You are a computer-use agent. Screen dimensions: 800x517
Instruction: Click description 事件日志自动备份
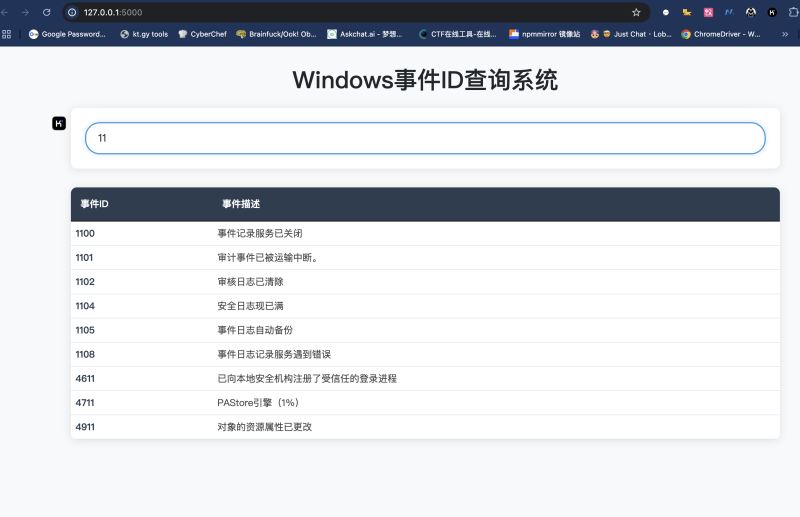click(x=255, y=330)
